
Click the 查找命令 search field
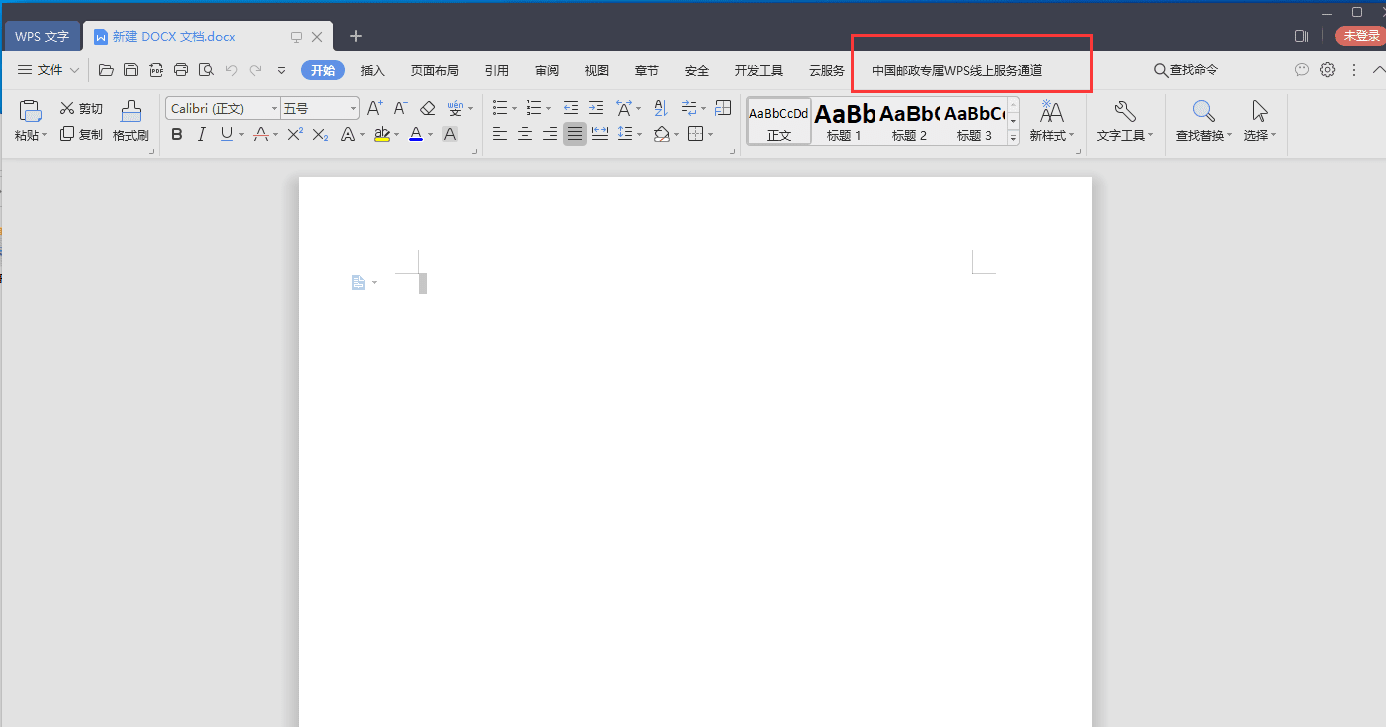click(1186, 70)
